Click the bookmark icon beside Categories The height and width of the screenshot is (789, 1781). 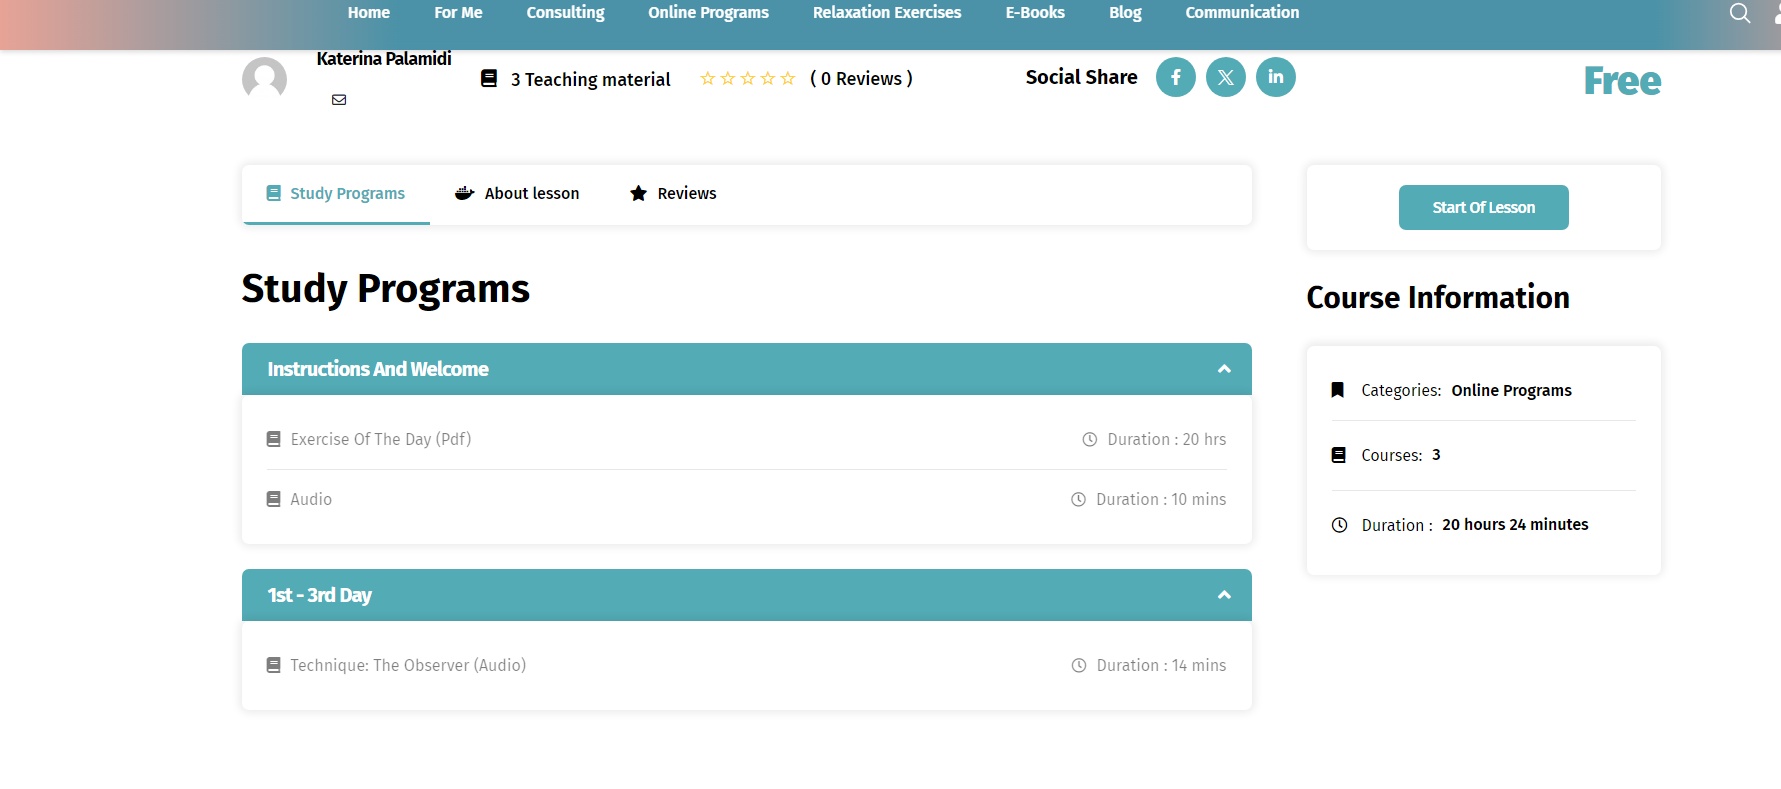(1338, 390)
